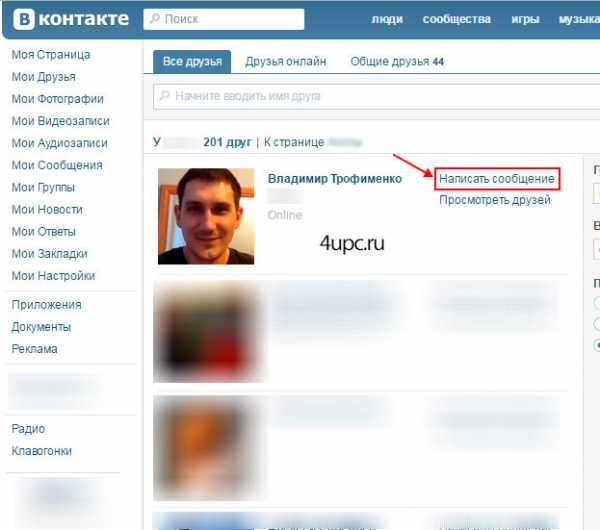Viewport: 600px width, 530px height.
Task: Click Просмотреть друзей link
Action: tap(495, 200)
